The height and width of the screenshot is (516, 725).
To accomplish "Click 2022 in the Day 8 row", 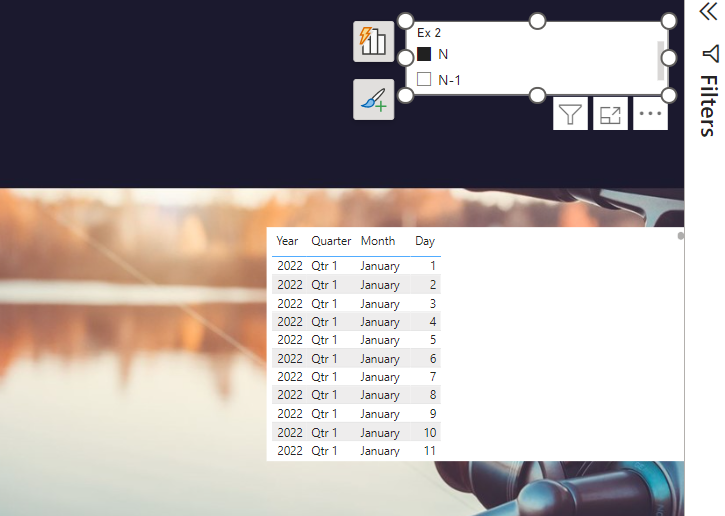I will (290, 395).
